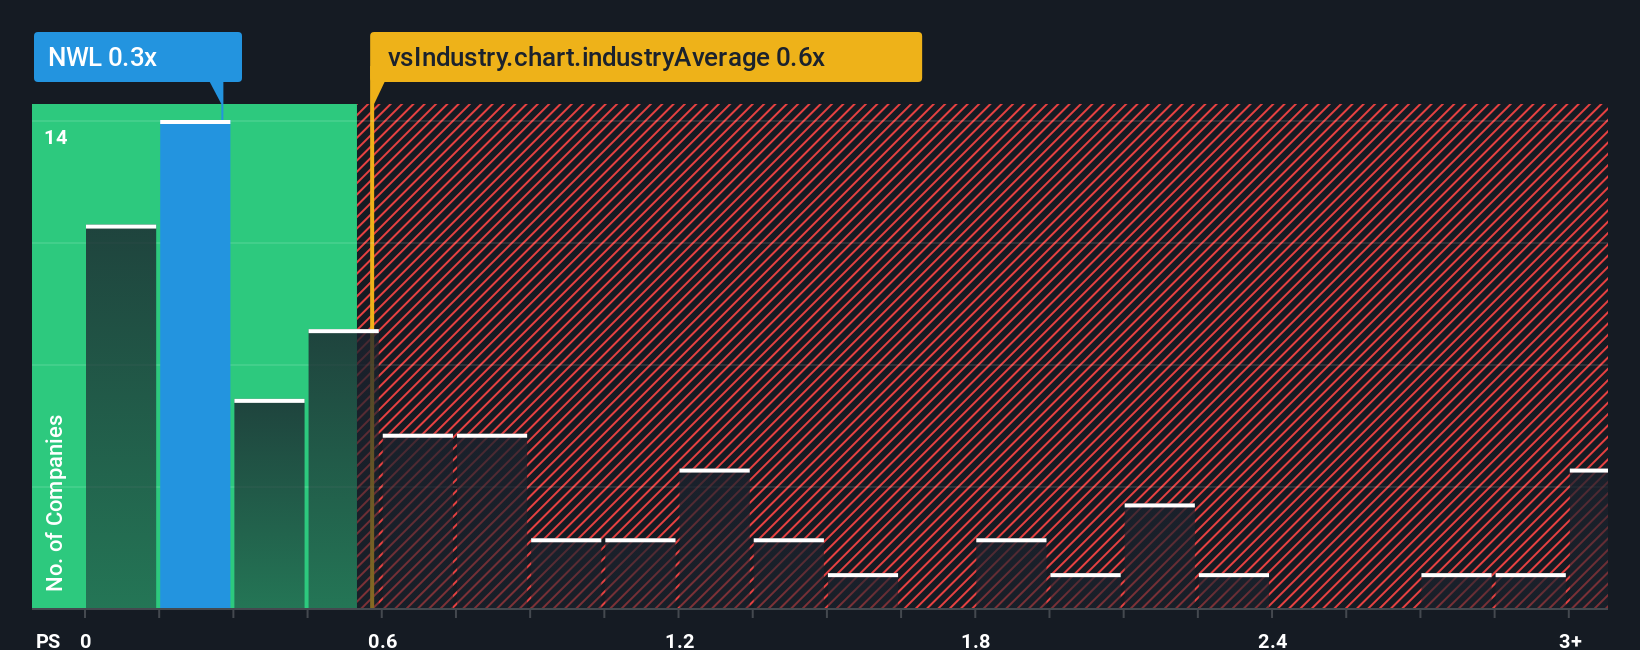The image size is (1640, 650).
Task: Click the orange industry average vertical line
Action: click(372, 356)
